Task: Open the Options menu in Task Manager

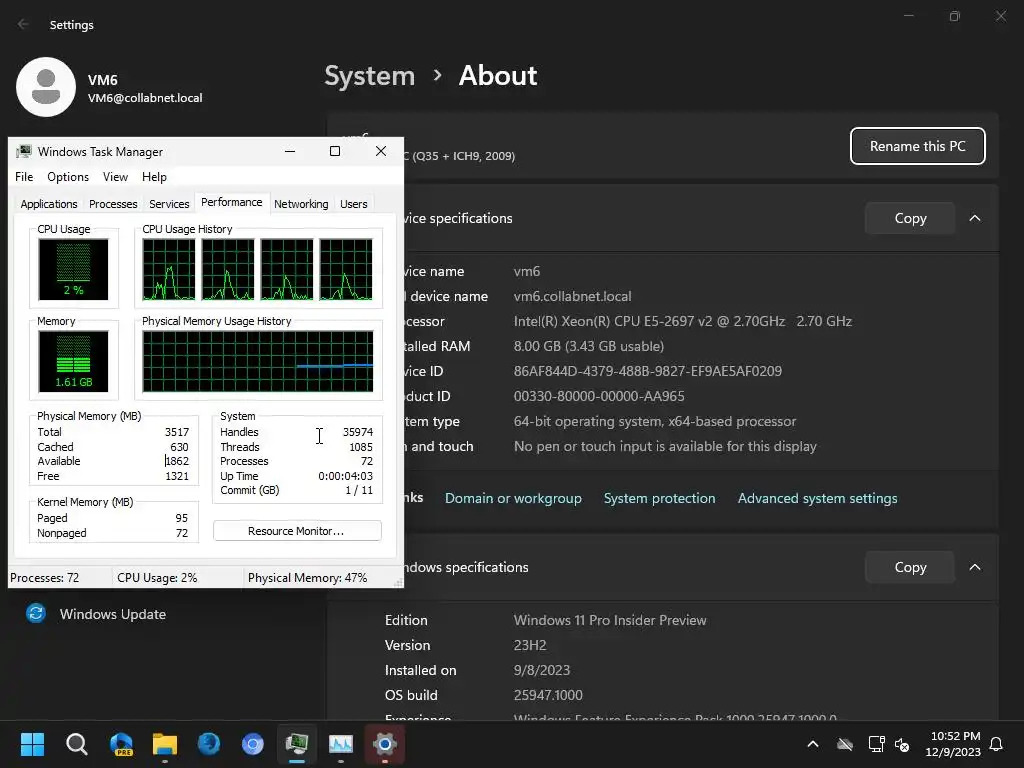Action: point(68,177)
